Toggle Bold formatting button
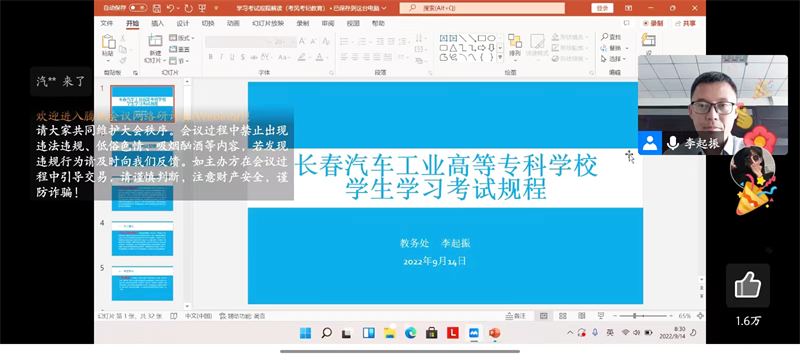 tap(210, 57)
